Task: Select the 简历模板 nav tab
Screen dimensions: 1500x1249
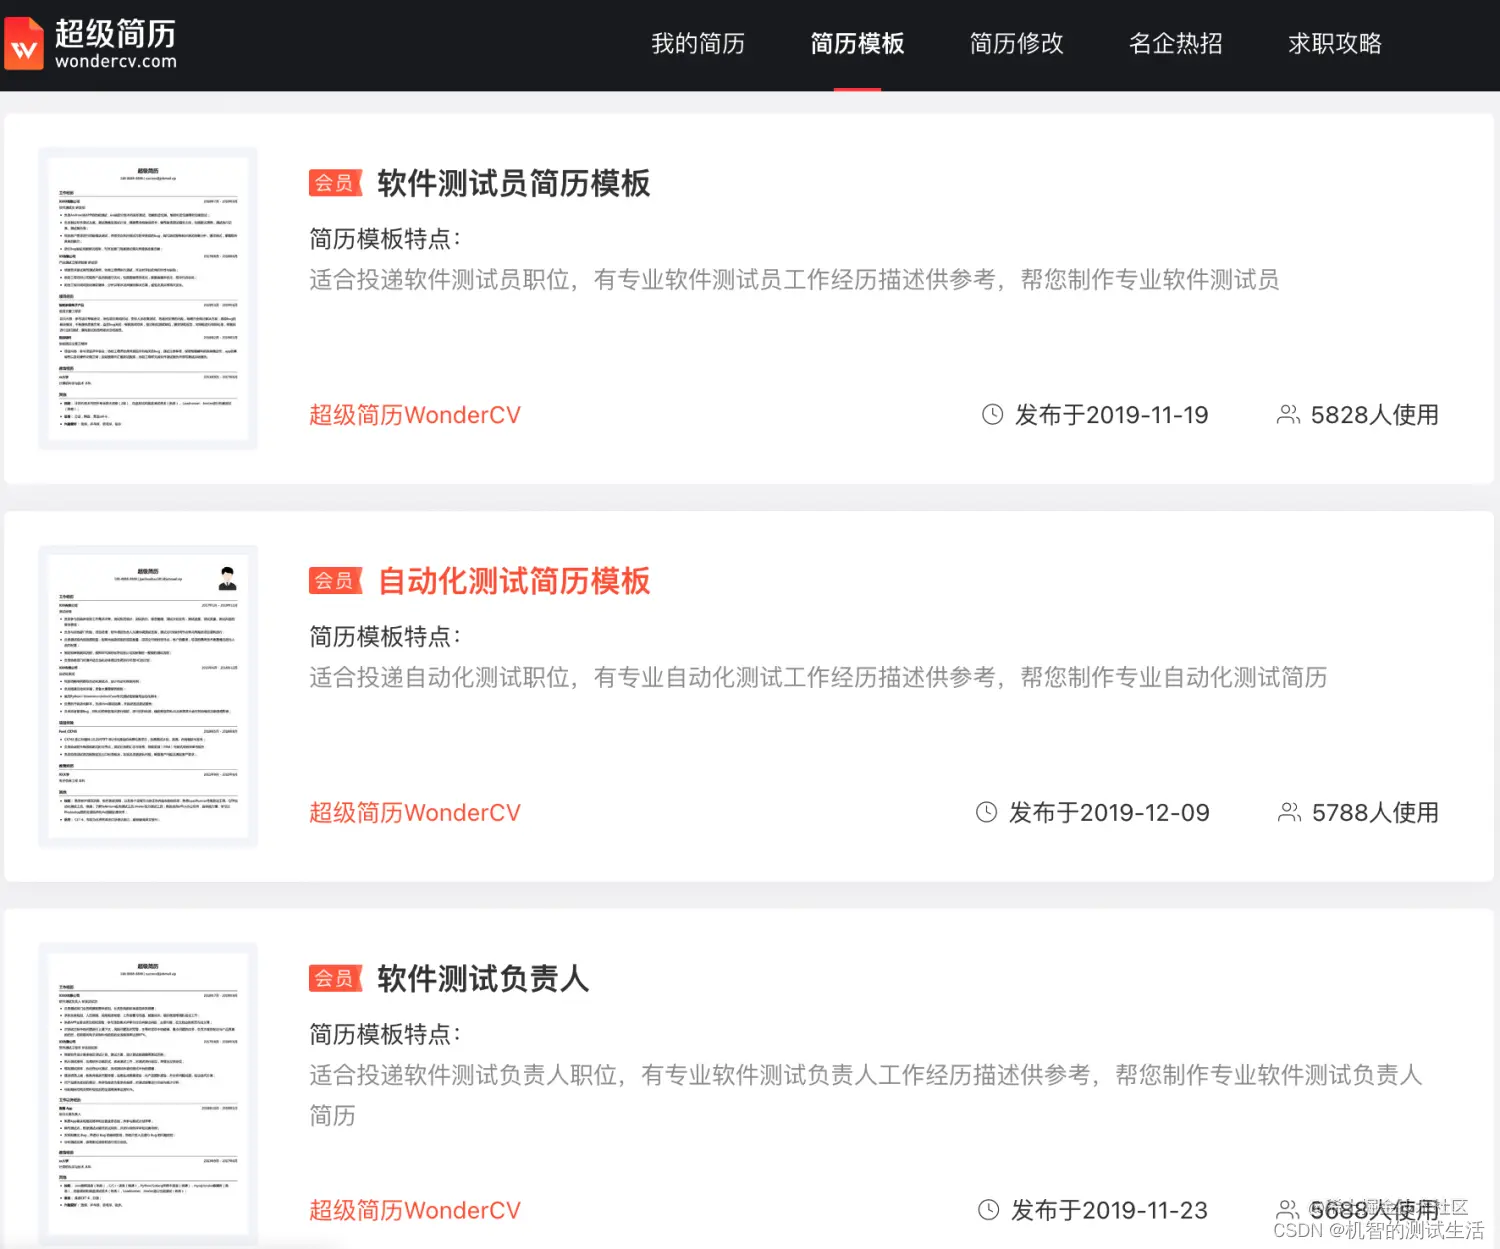Action: point(857,43)
